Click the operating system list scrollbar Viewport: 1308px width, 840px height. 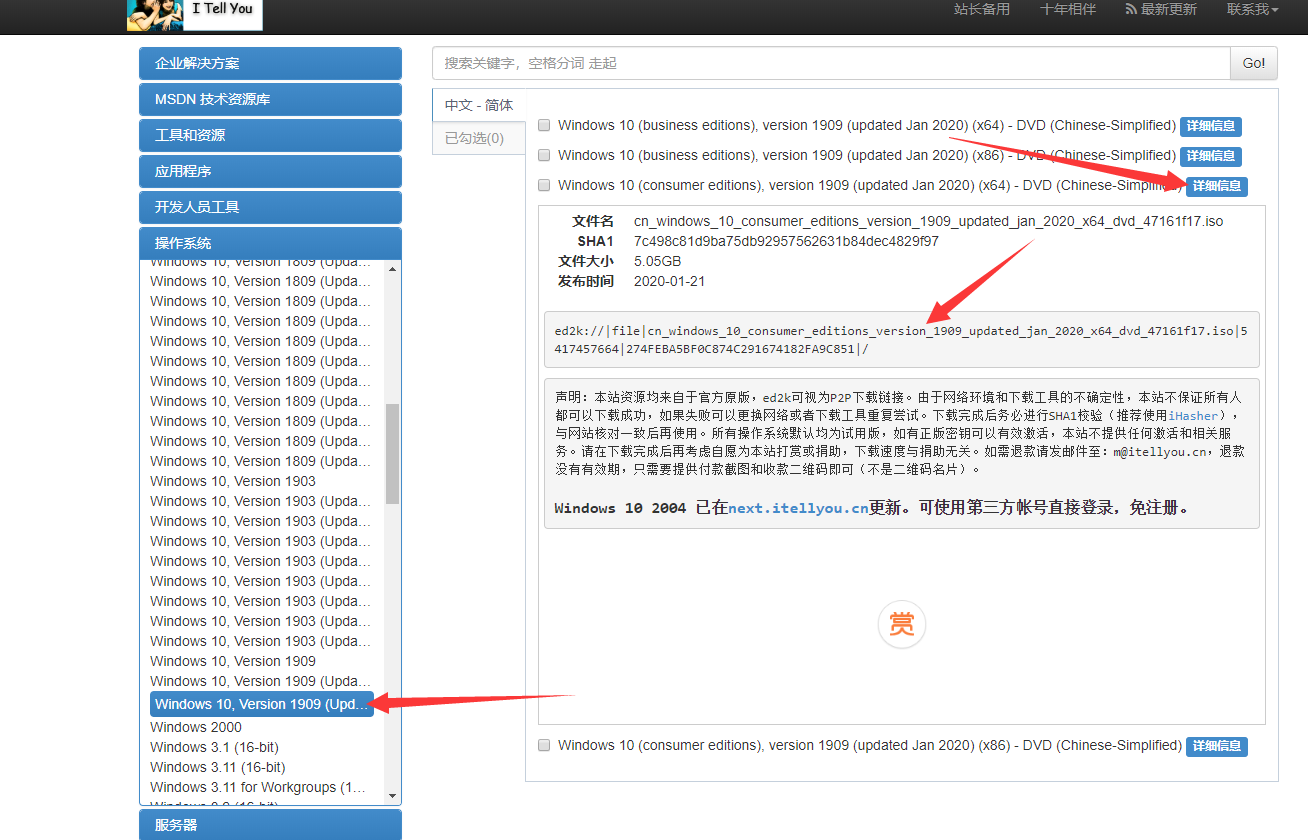click(x=392, y=455)
